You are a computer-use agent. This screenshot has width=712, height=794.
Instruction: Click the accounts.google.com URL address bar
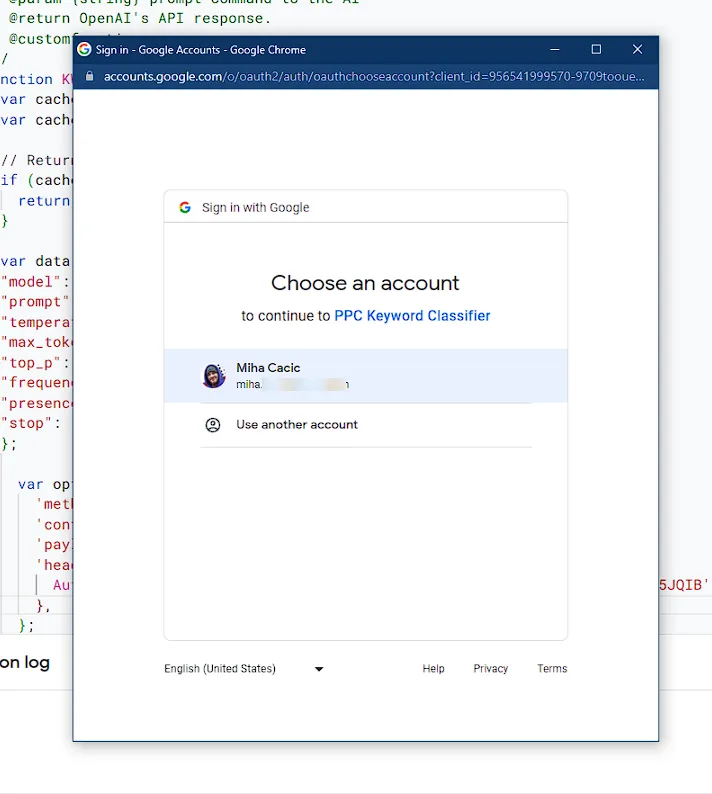coord(374,76)
